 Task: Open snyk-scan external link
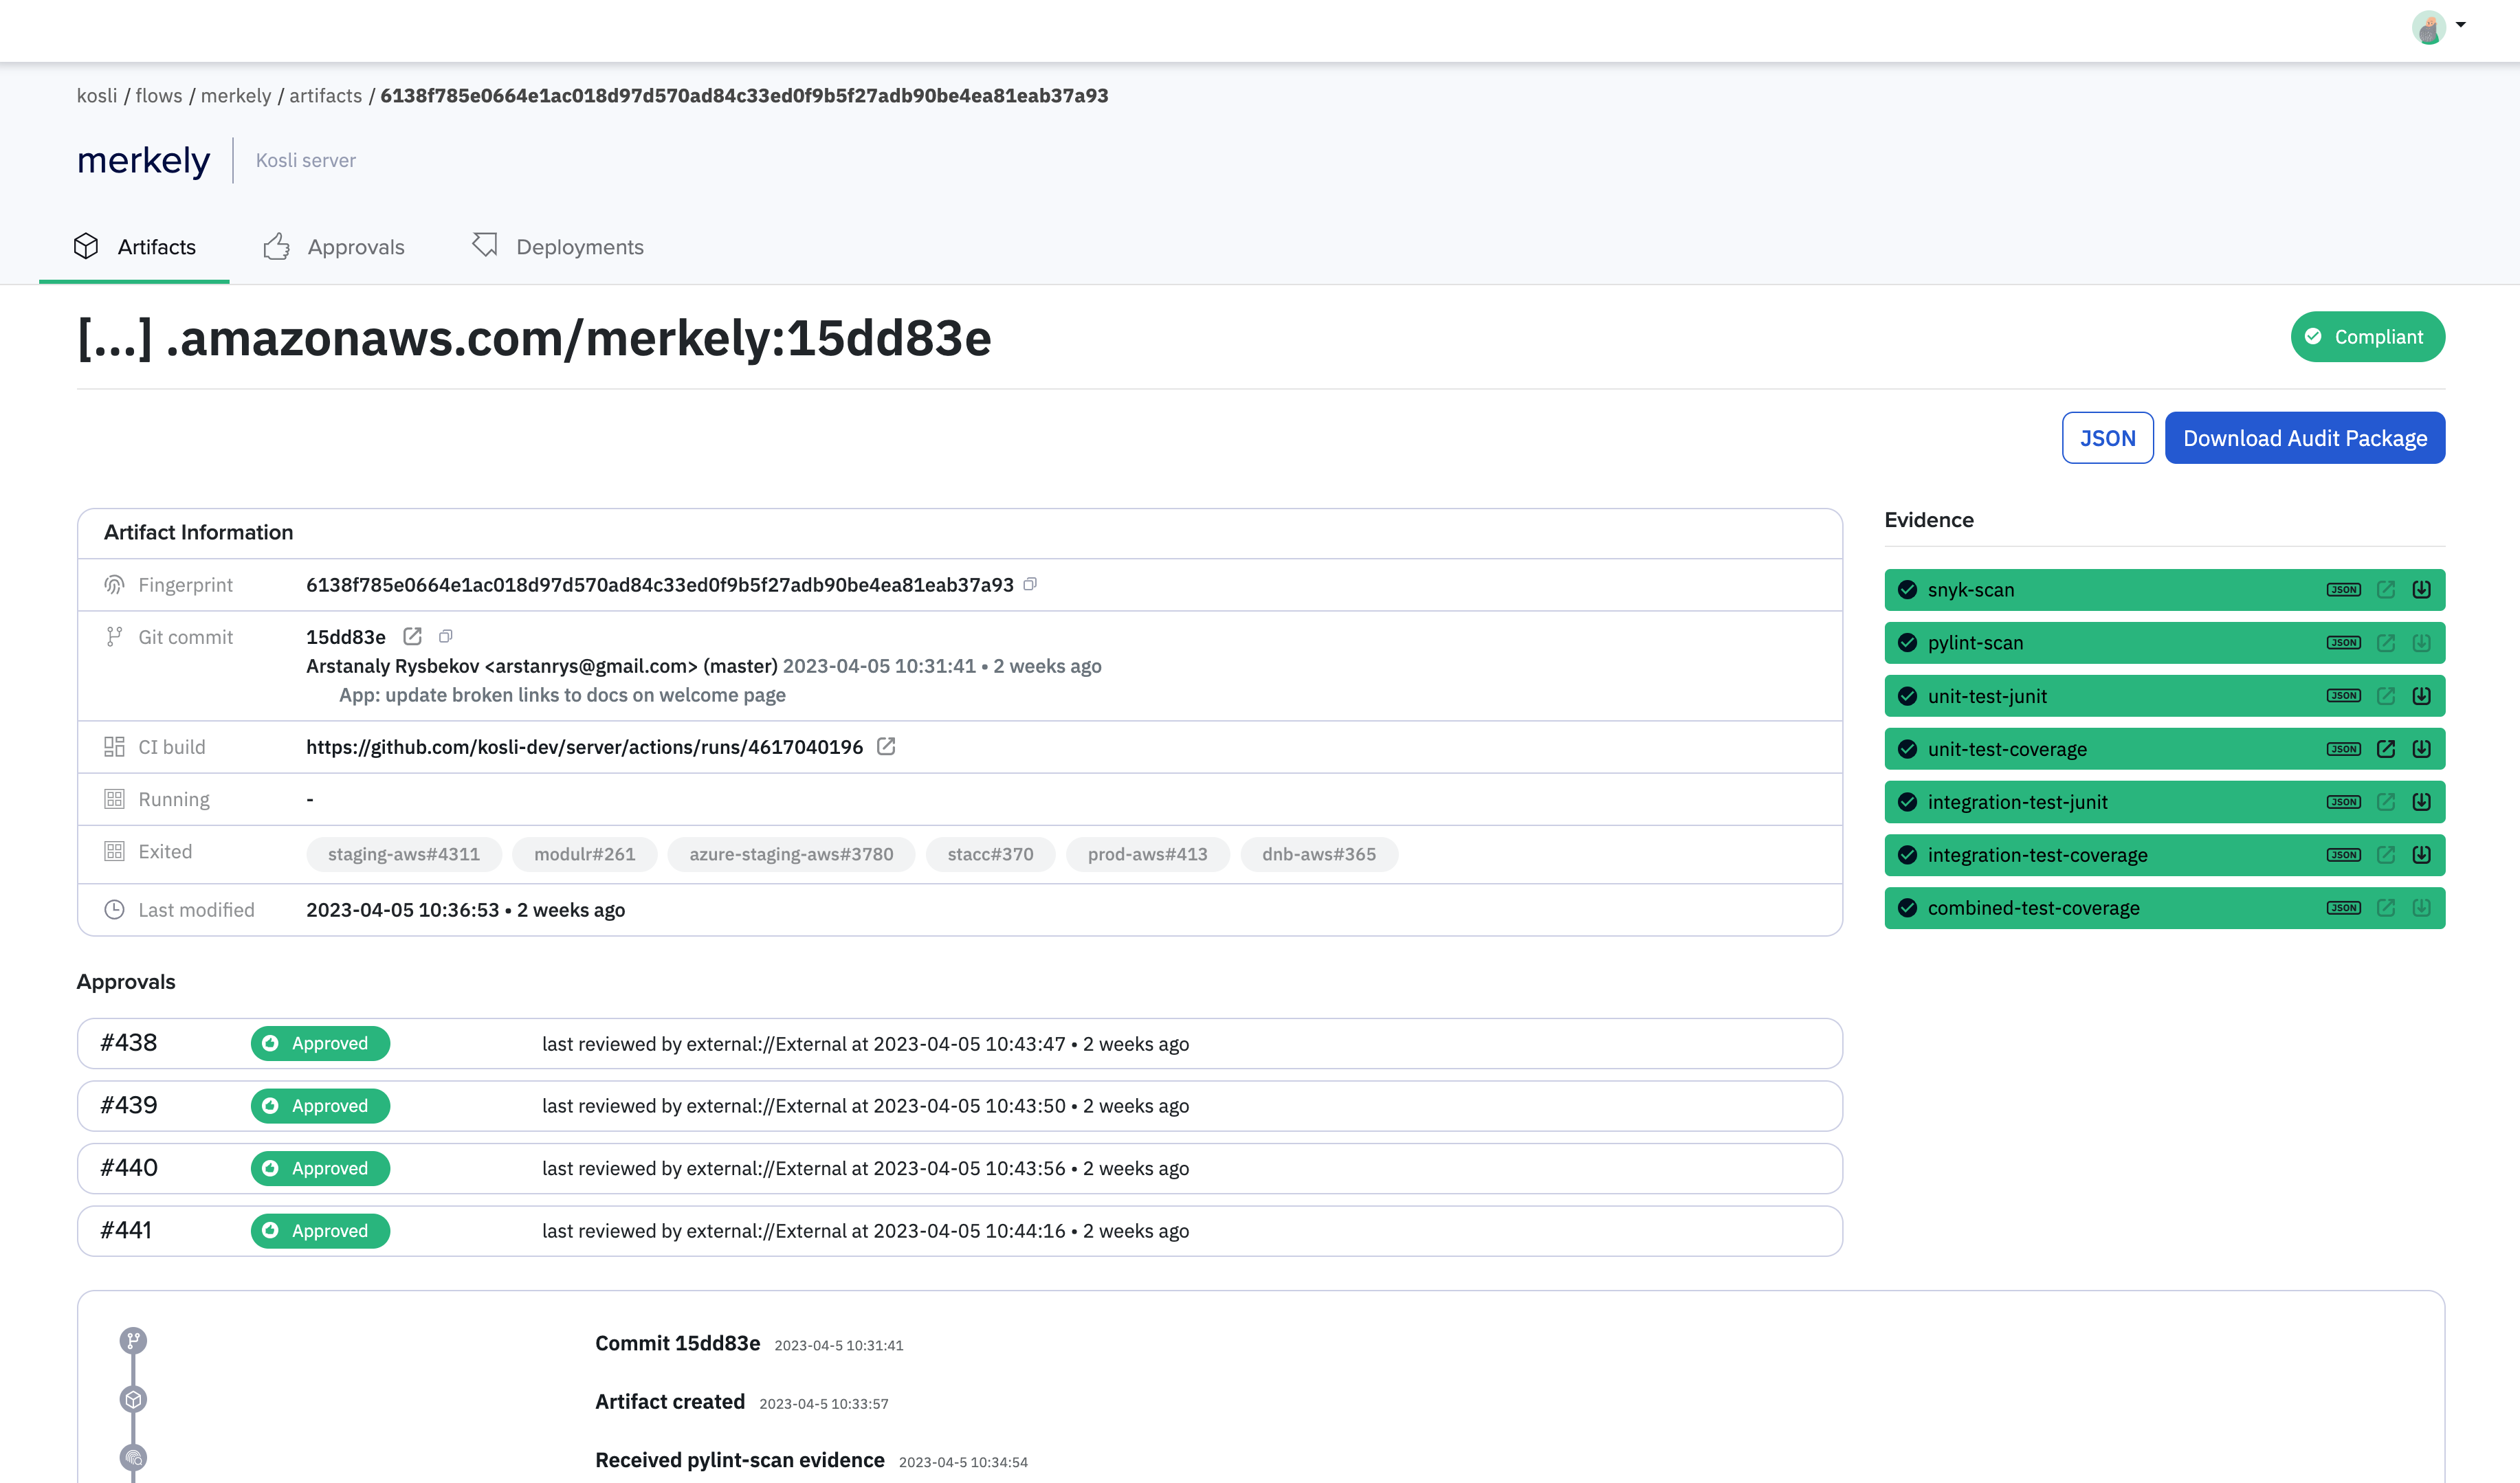point(2386,590)
